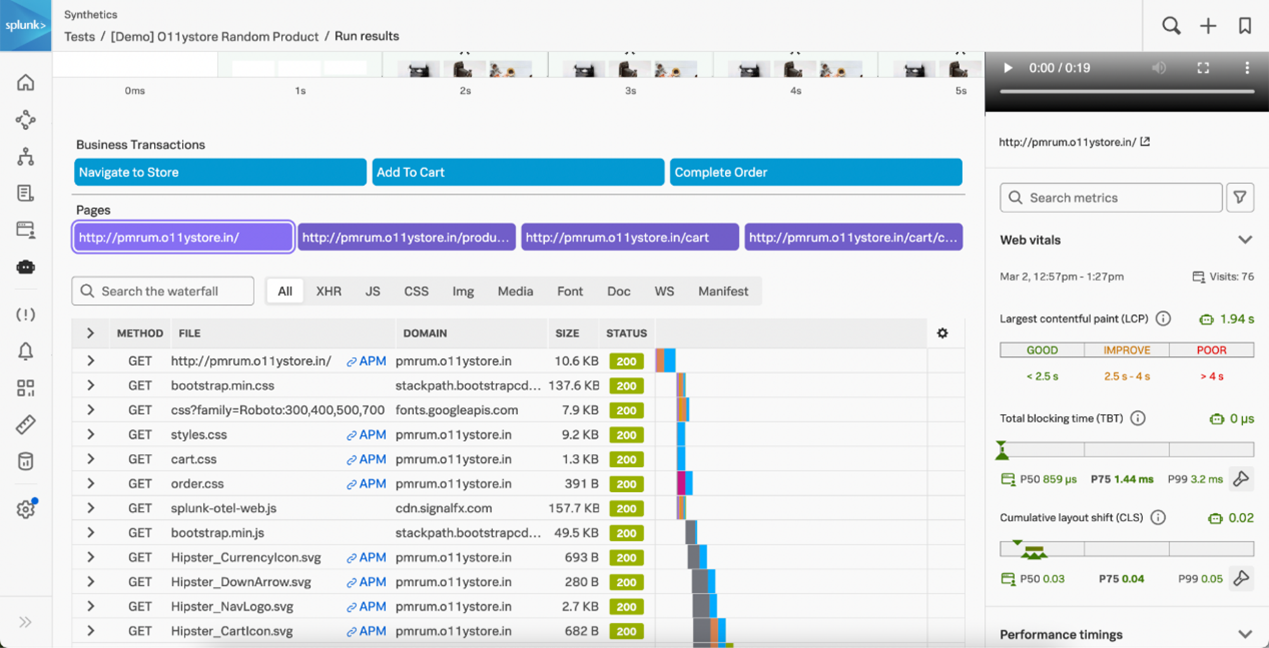Toggle fullscreen on the video player
Viewport: 1269px width, 648px height.
1203,68
